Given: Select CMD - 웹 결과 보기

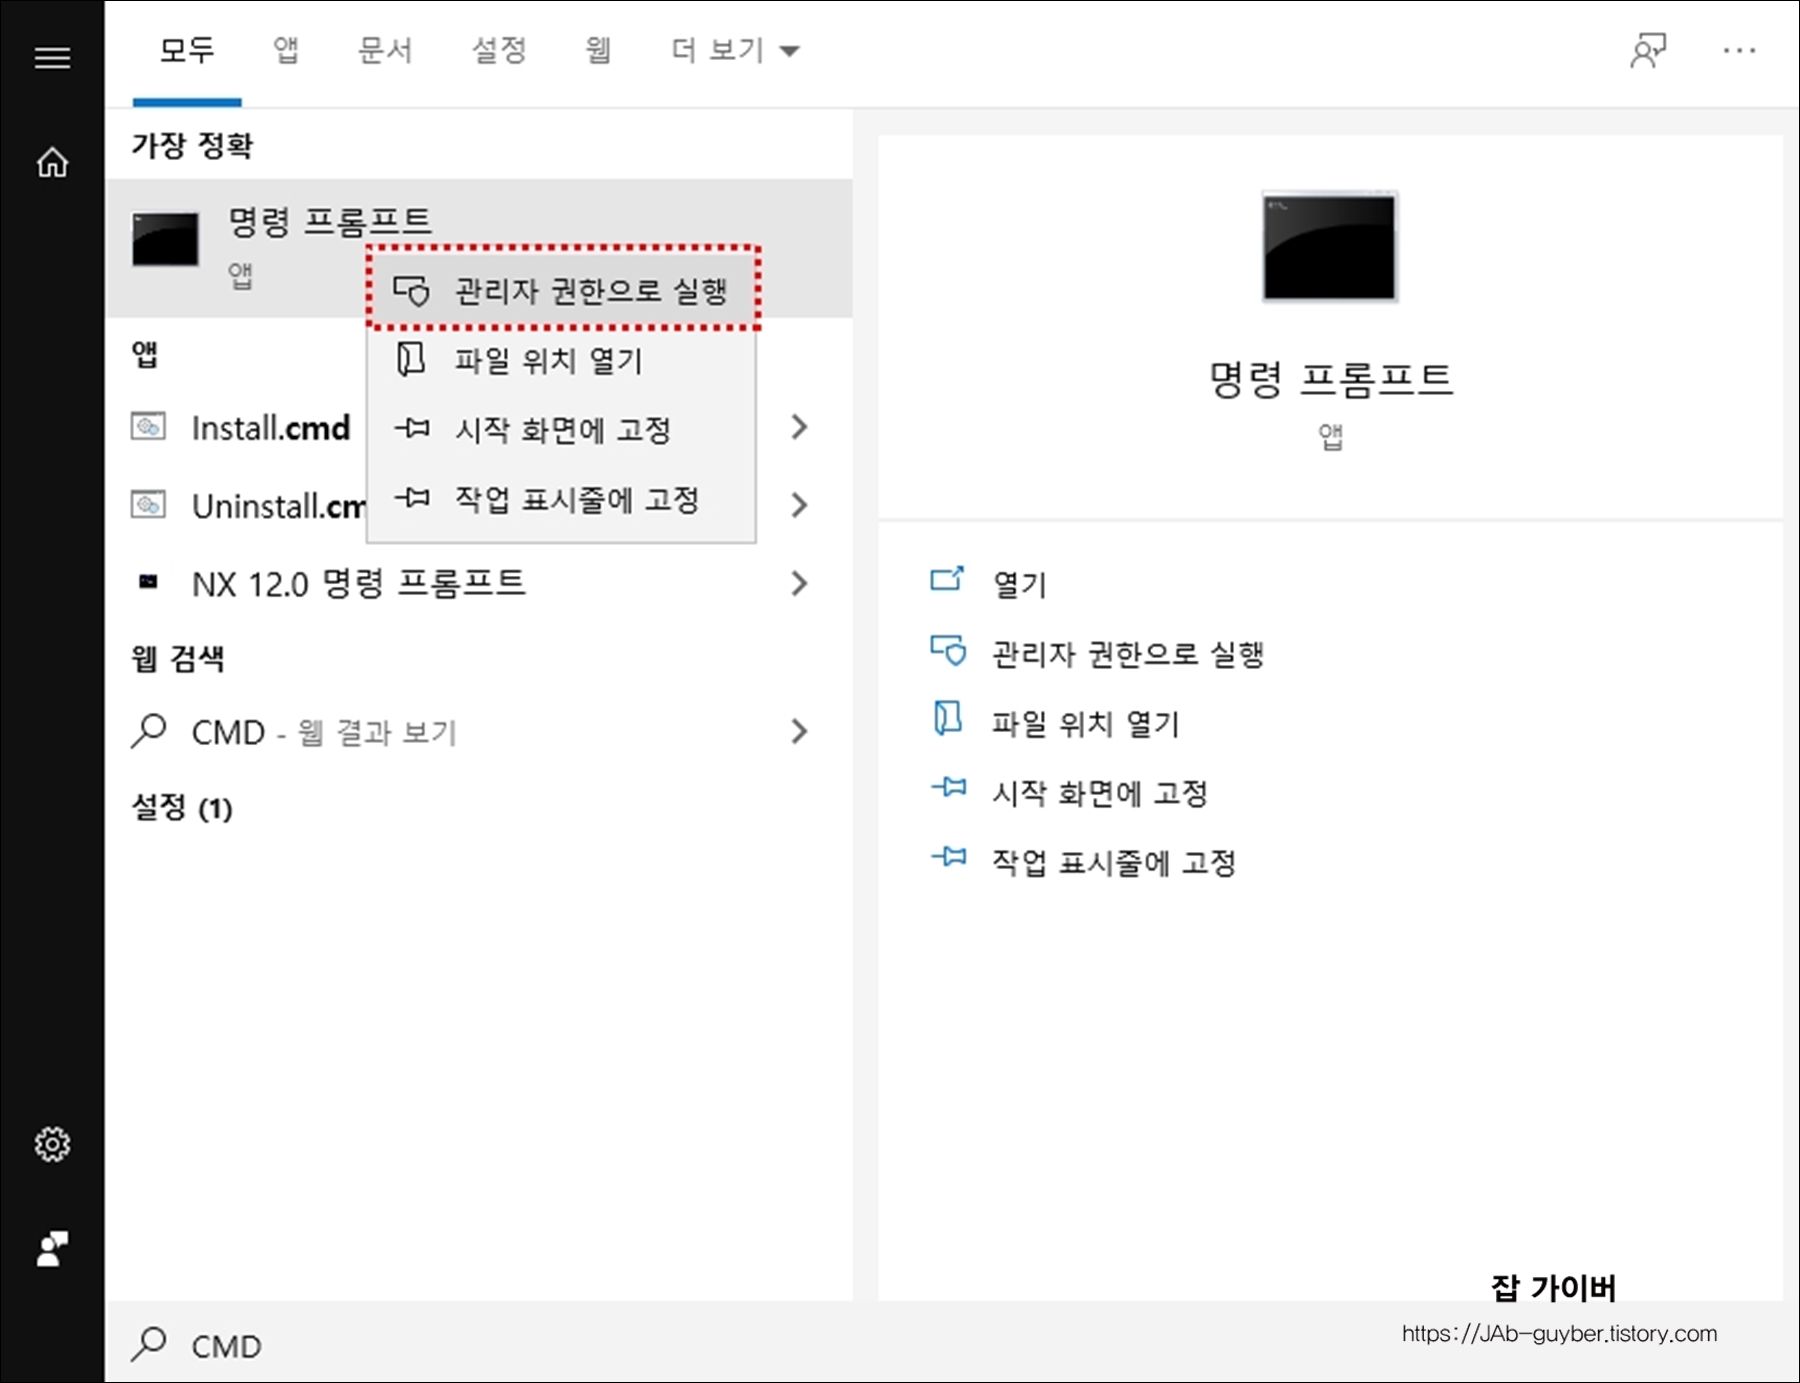Looking at the screenshot, I should pos(479,731).
